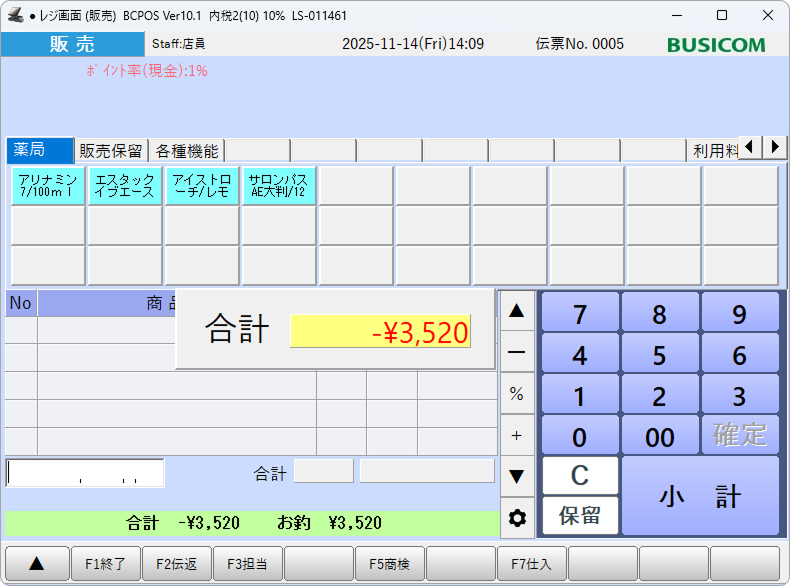Image resolution: width=790 pixels, height=586 pixels.
Task: Click F2伝返 function button
Action: pos(177,564)
